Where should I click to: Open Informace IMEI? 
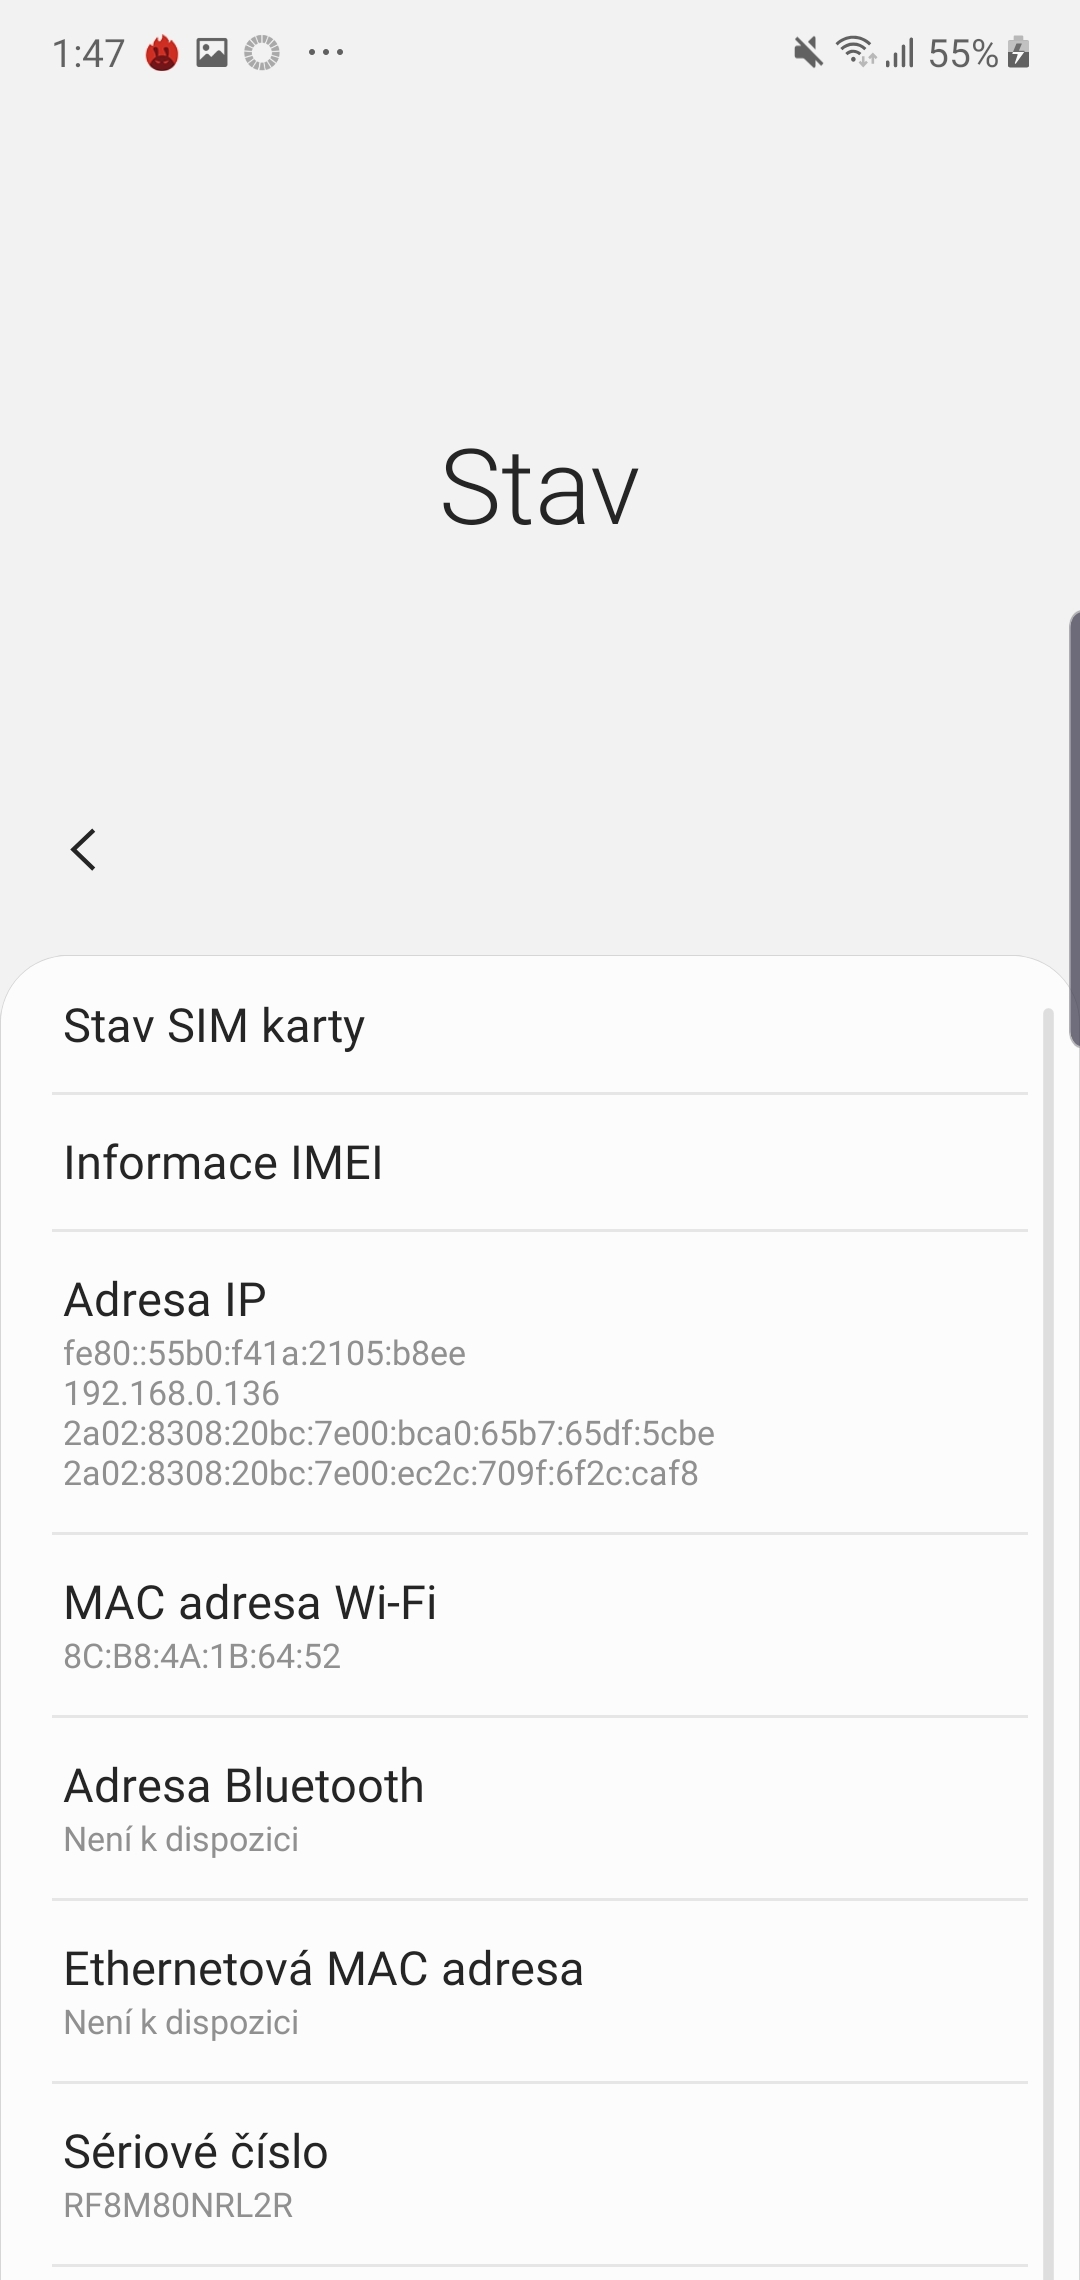tap(540, 1163)
